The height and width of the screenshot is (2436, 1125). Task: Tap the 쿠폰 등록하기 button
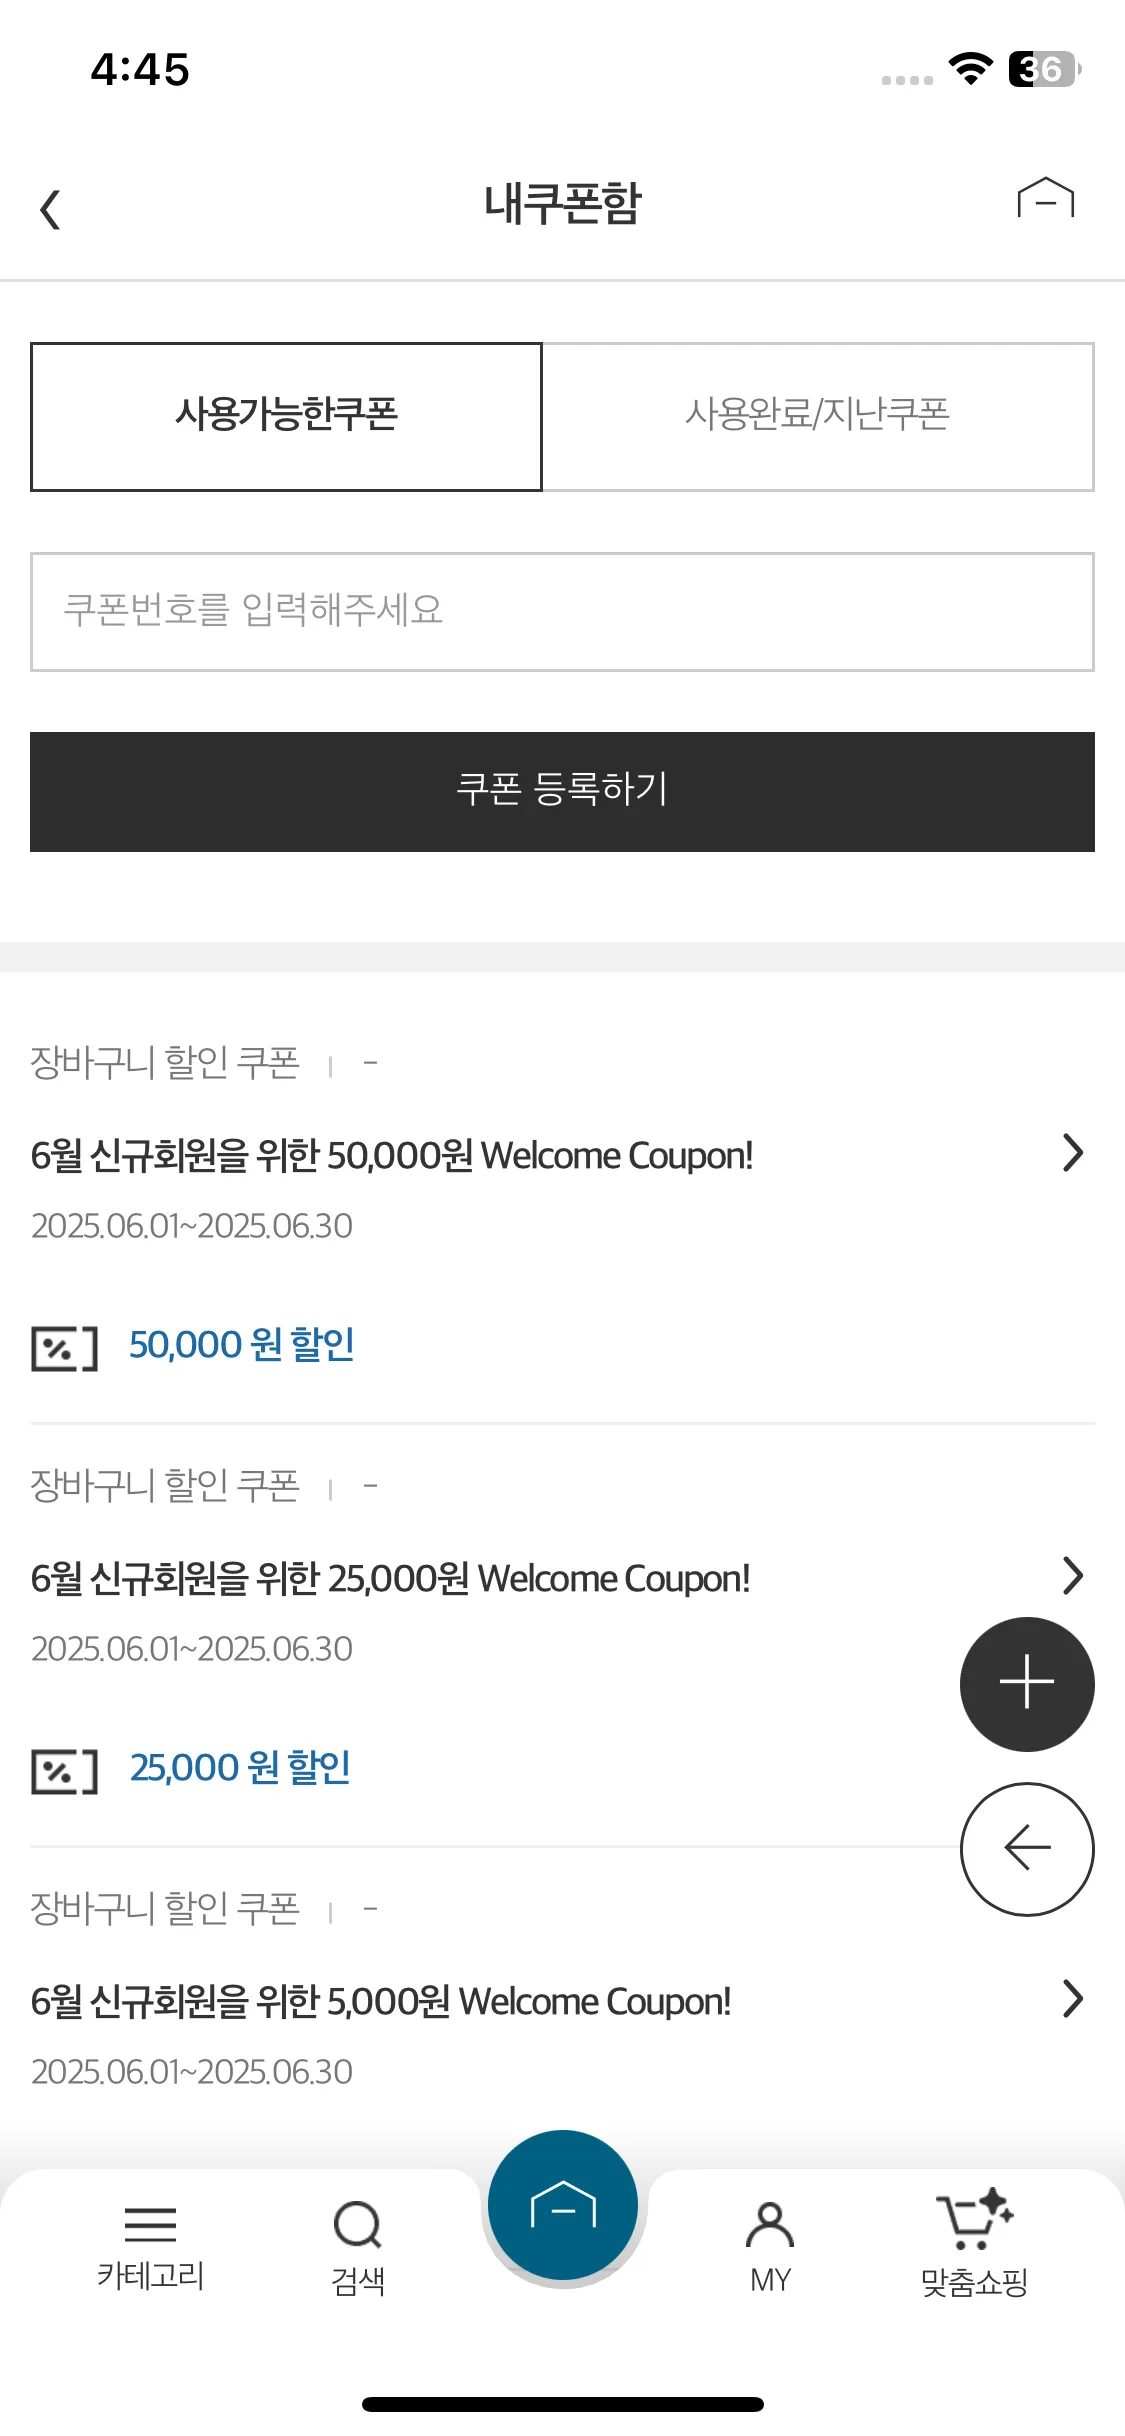click(x=562, y=792)
